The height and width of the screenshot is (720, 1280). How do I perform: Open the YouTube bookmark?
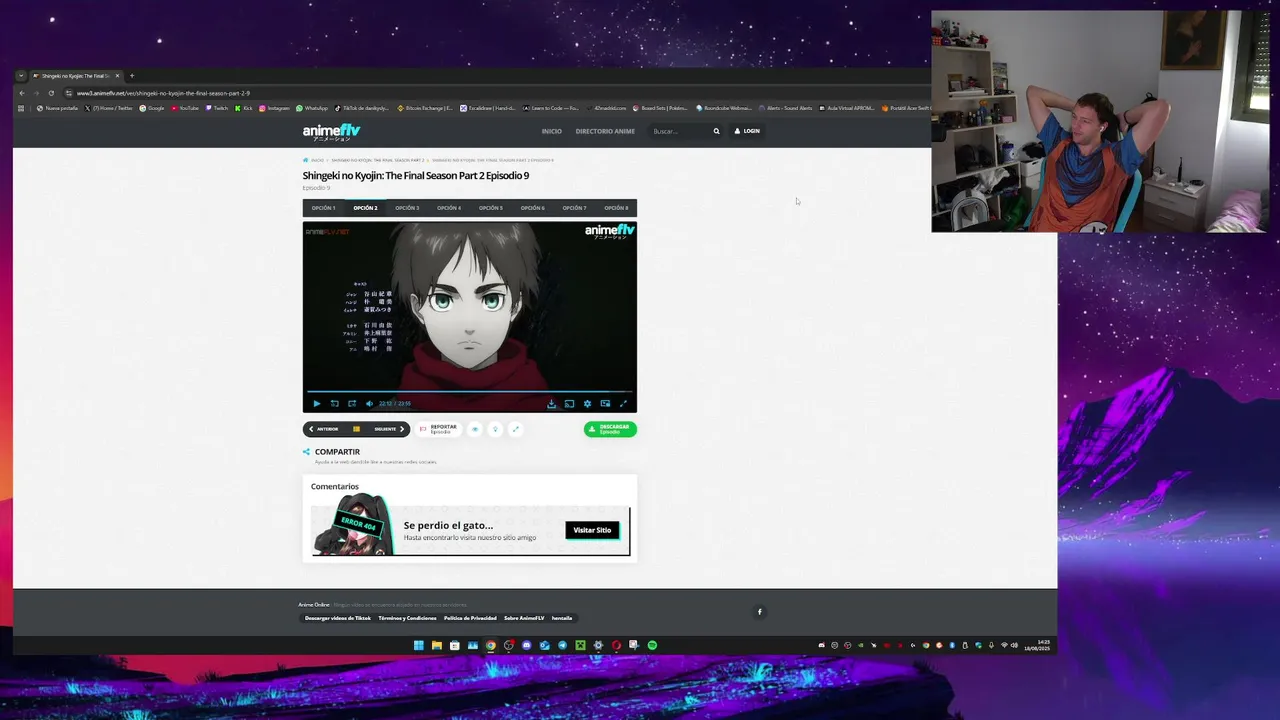click(x=185, y=108)
